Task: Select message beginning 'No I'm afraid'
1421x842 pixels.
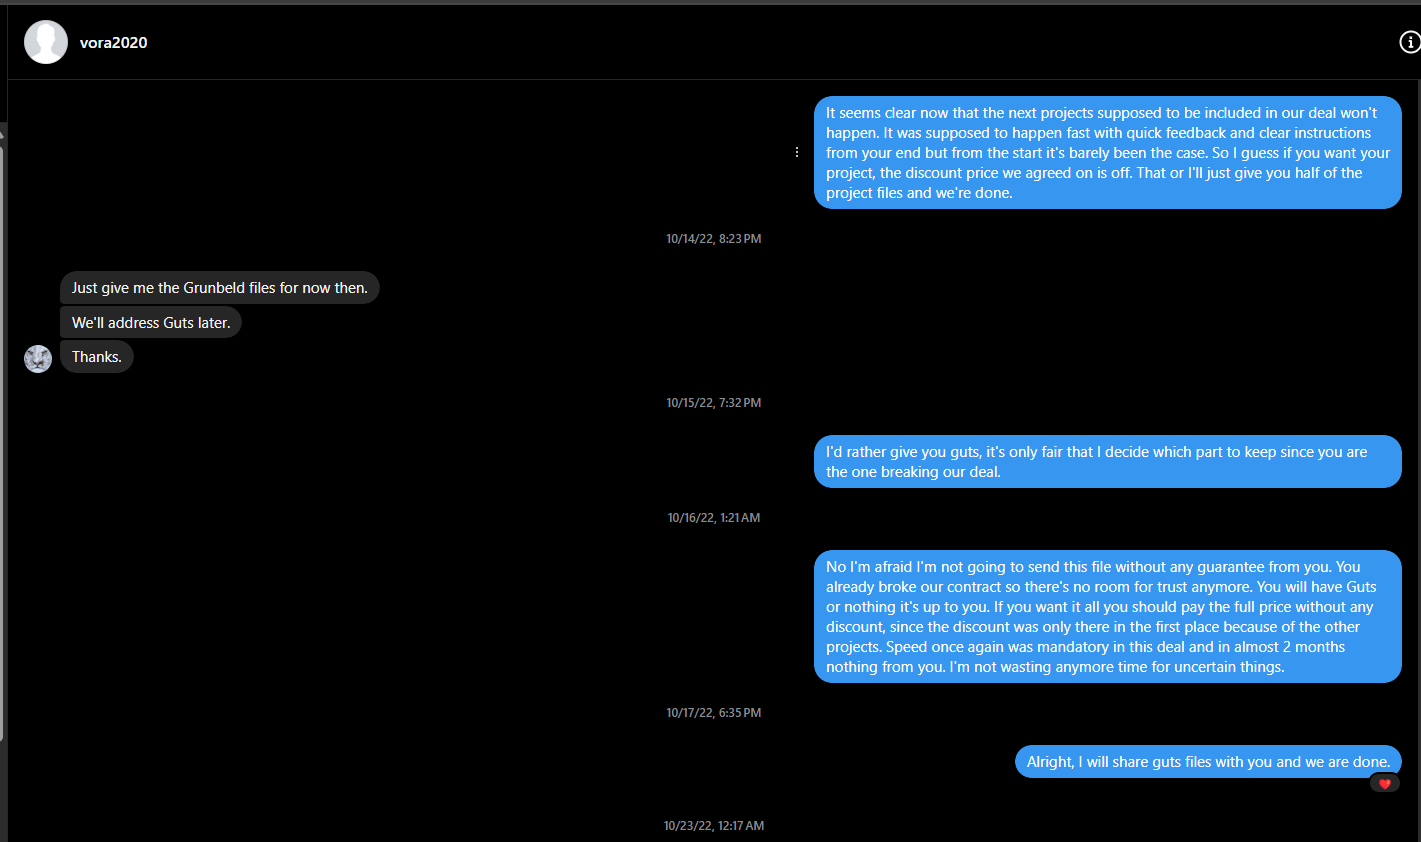Action: 1108,617
